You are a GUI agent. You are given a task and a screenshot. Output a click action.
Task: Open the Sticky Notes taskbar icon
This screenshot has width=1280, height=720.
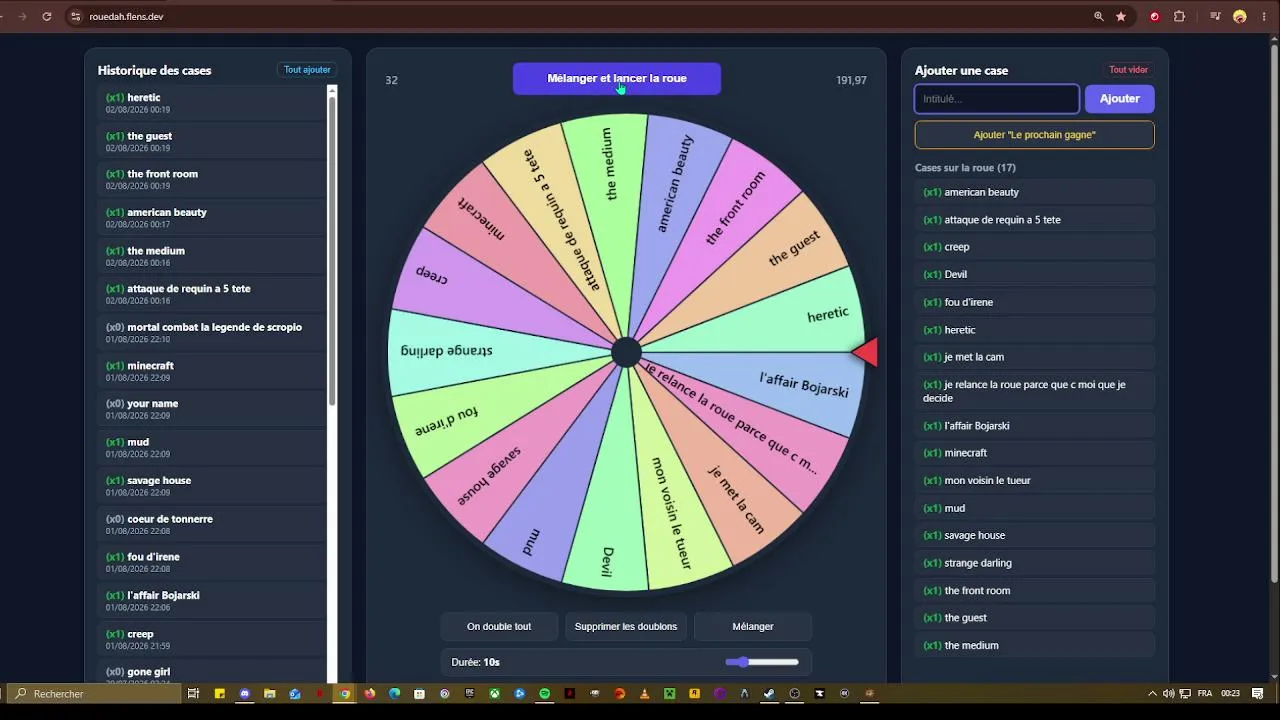point(219,693)
